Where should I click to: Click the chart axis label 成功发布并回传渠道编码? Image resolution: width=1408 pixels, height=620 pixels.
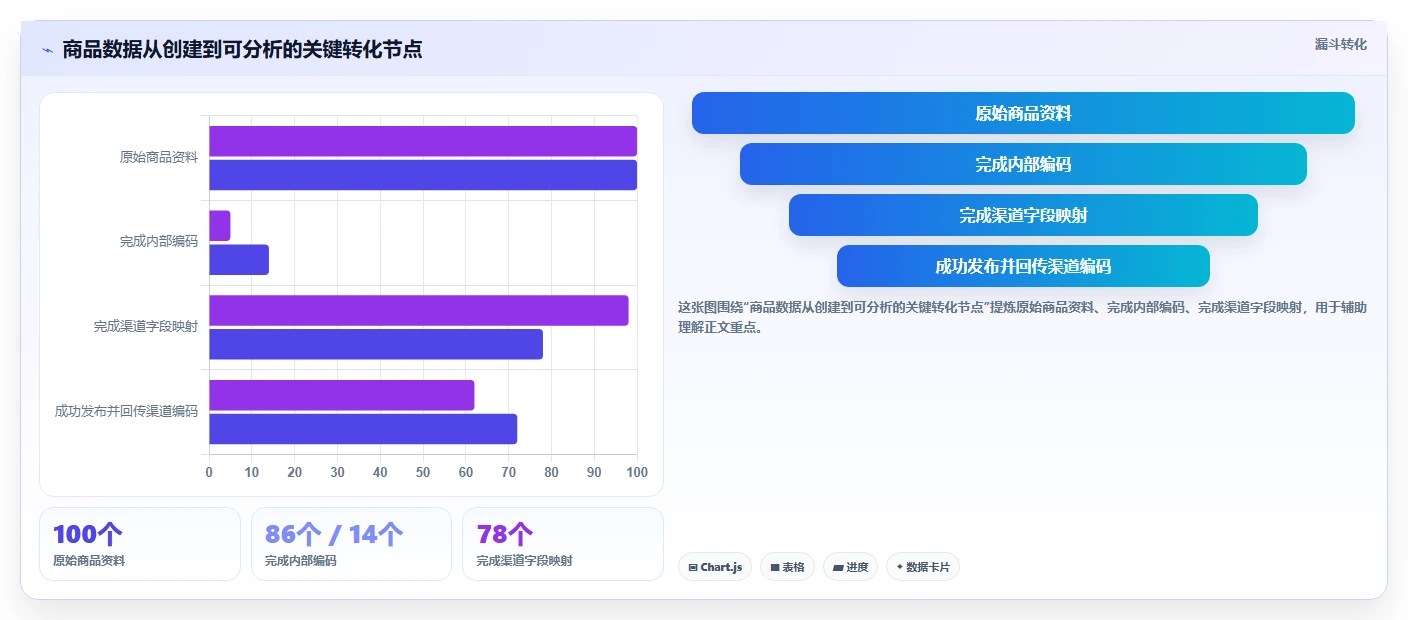(x=126, y=411)
